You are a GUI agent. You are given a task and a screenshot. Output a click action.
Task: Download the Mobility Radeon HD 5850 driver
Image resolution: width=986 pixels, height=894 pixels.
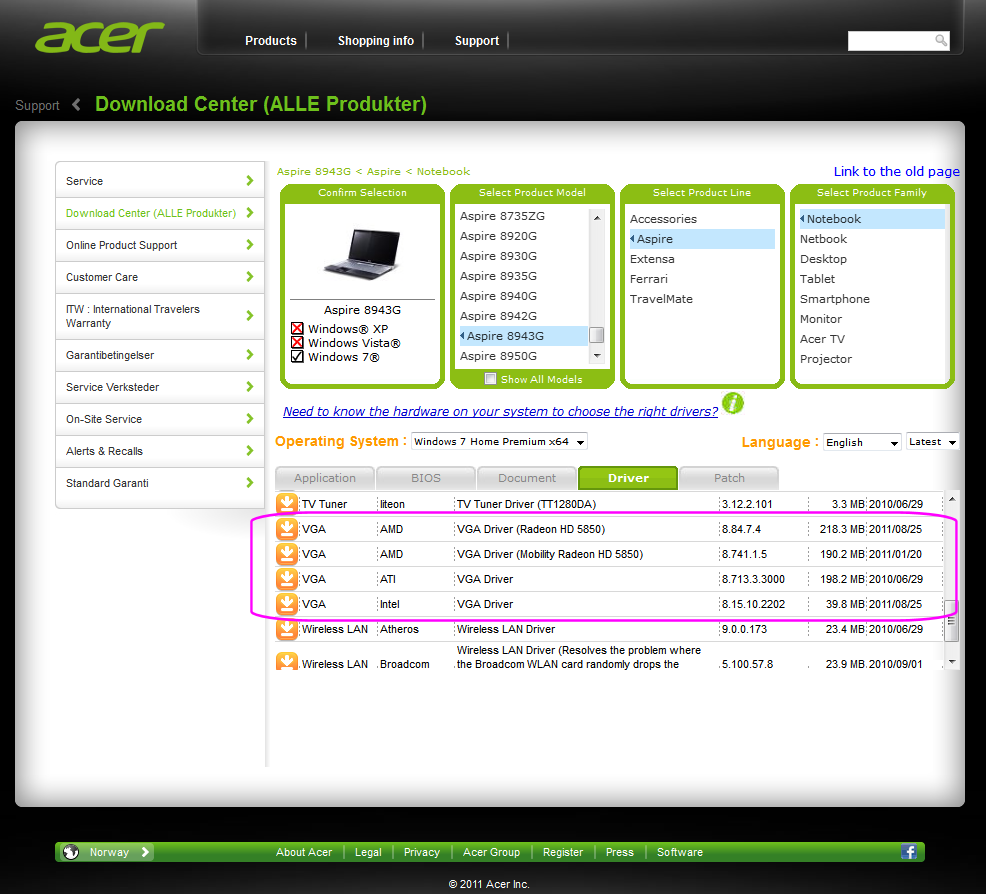[287, 554]
